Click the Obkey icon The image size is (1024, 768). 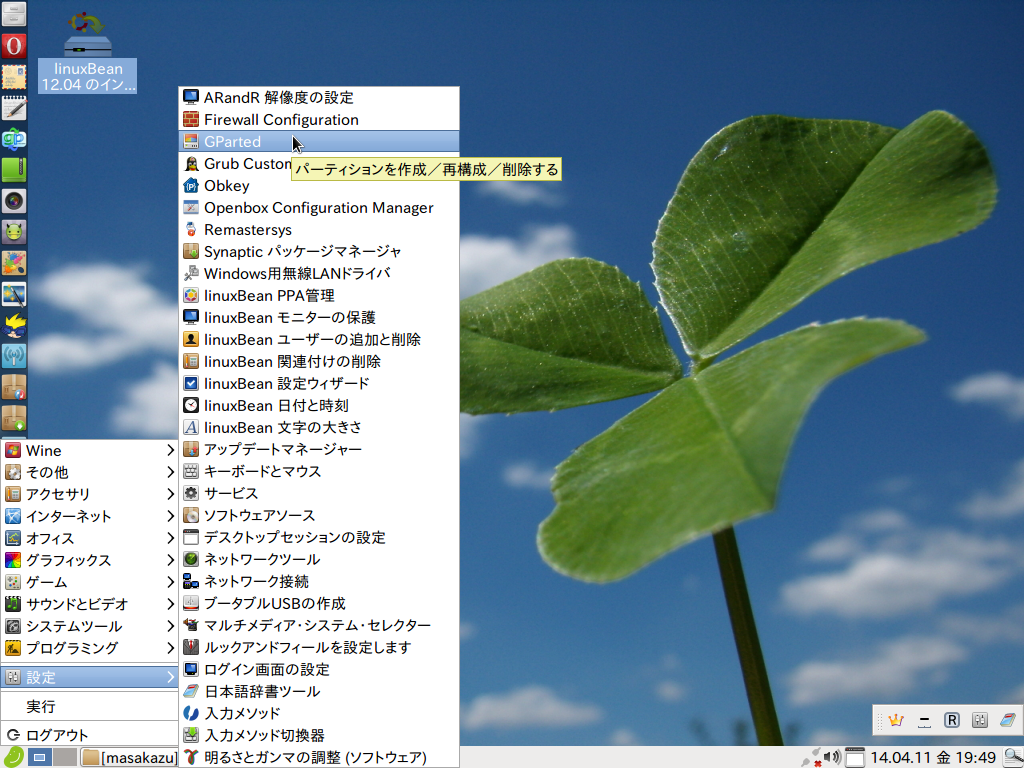191,185
